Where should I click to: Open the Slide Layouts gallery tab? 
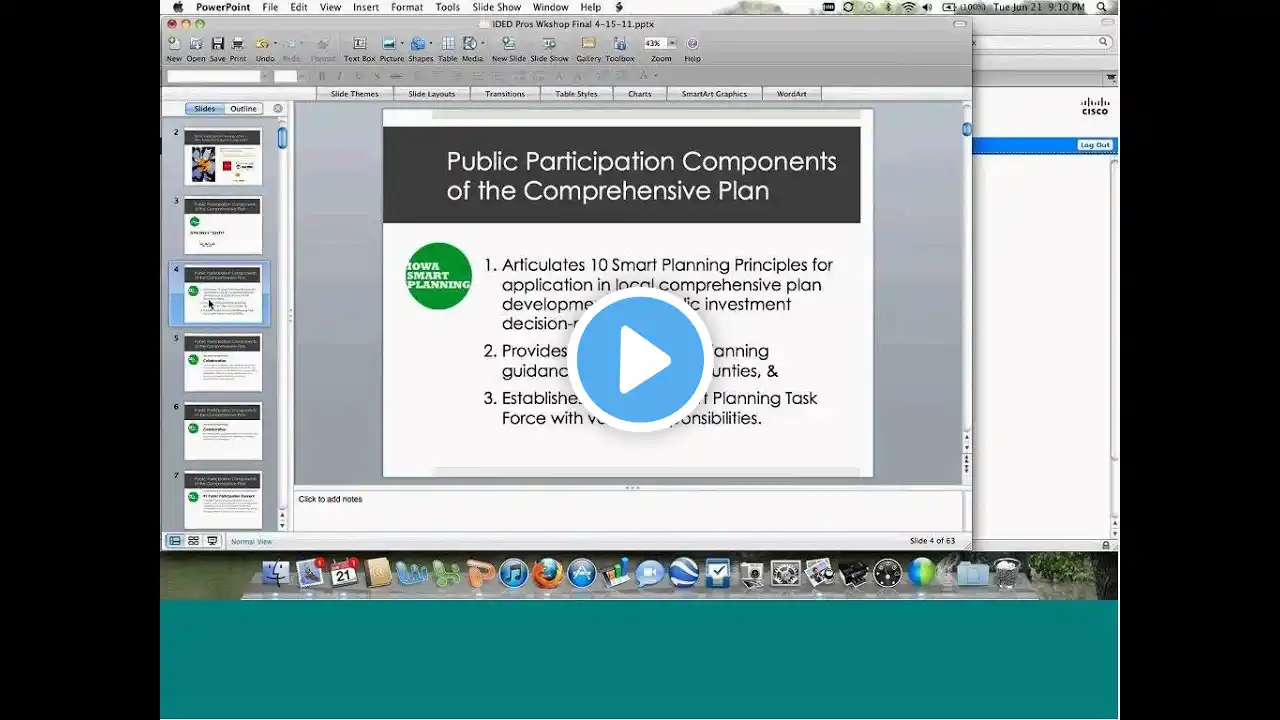[431, 94]
